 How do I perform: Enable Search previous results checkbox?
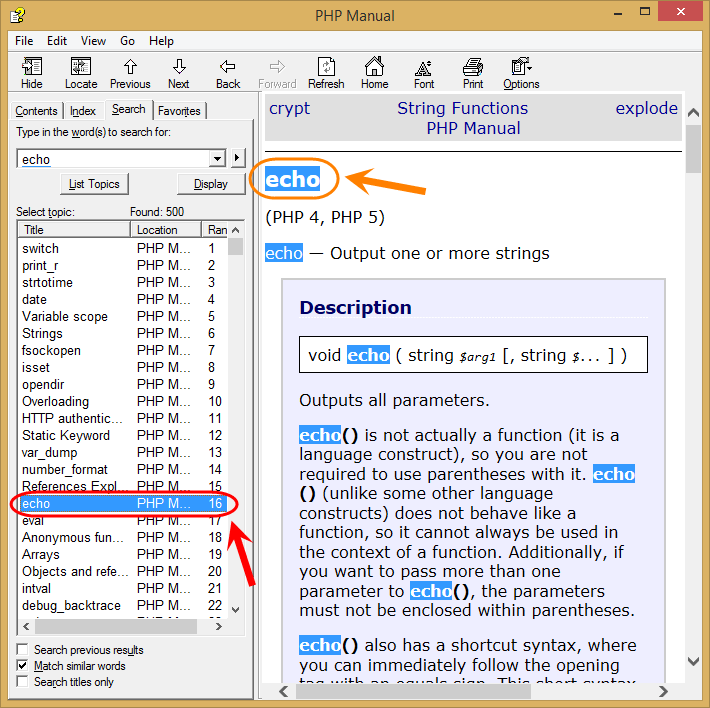[22, 649]
